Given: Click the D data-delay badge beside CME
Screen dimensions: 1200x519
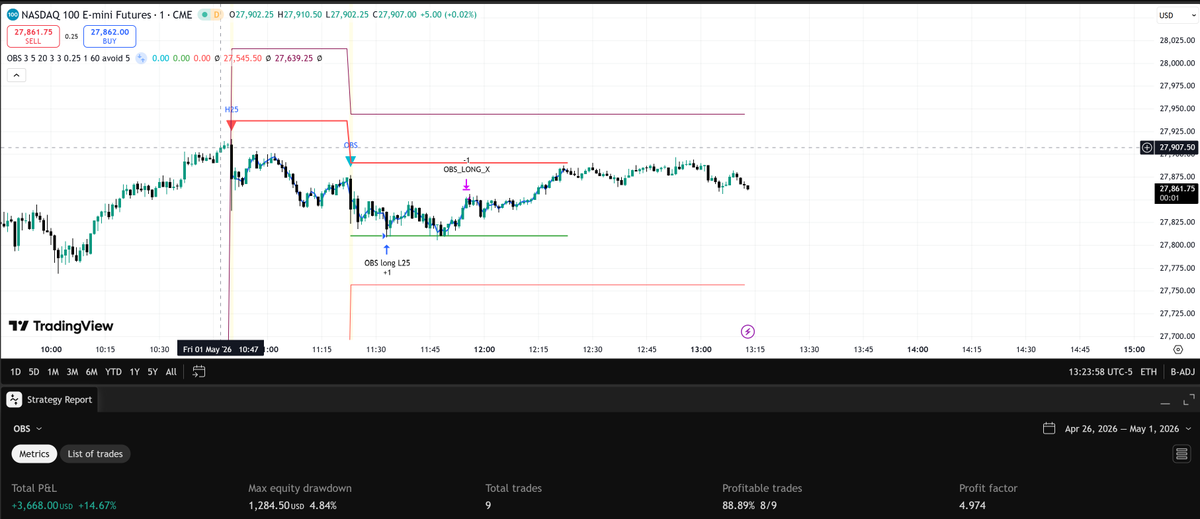Looking at the screenshot, I should pos(217,15).
